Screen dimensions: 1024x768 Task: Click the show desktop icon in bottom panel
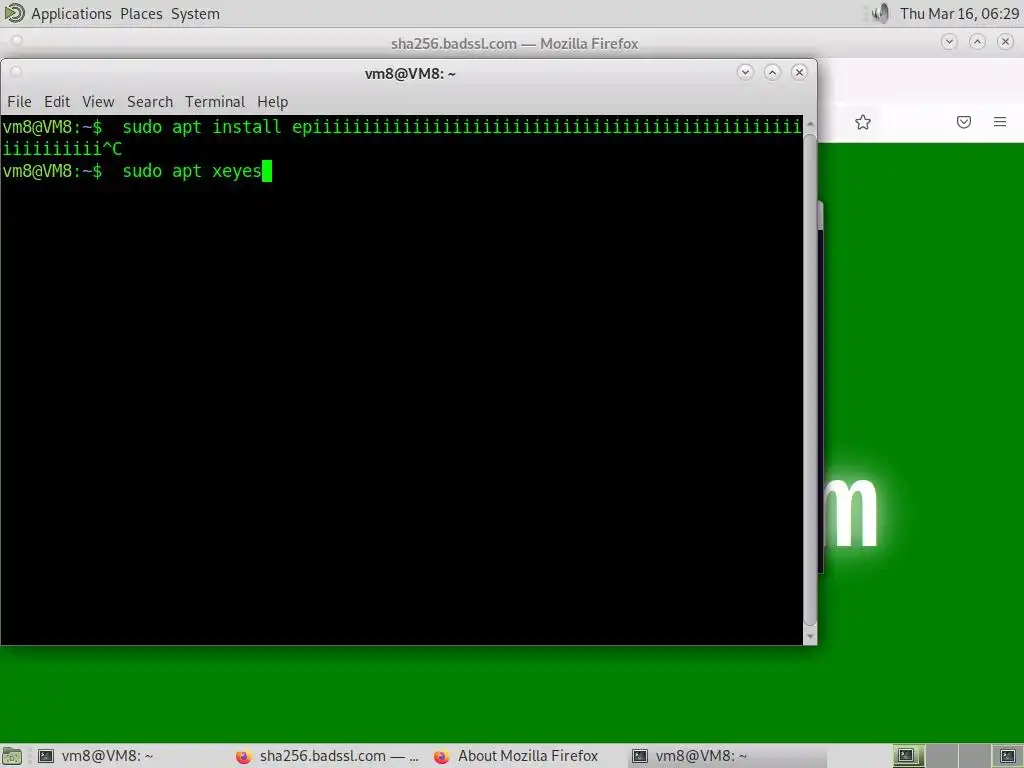click(12, 756)
